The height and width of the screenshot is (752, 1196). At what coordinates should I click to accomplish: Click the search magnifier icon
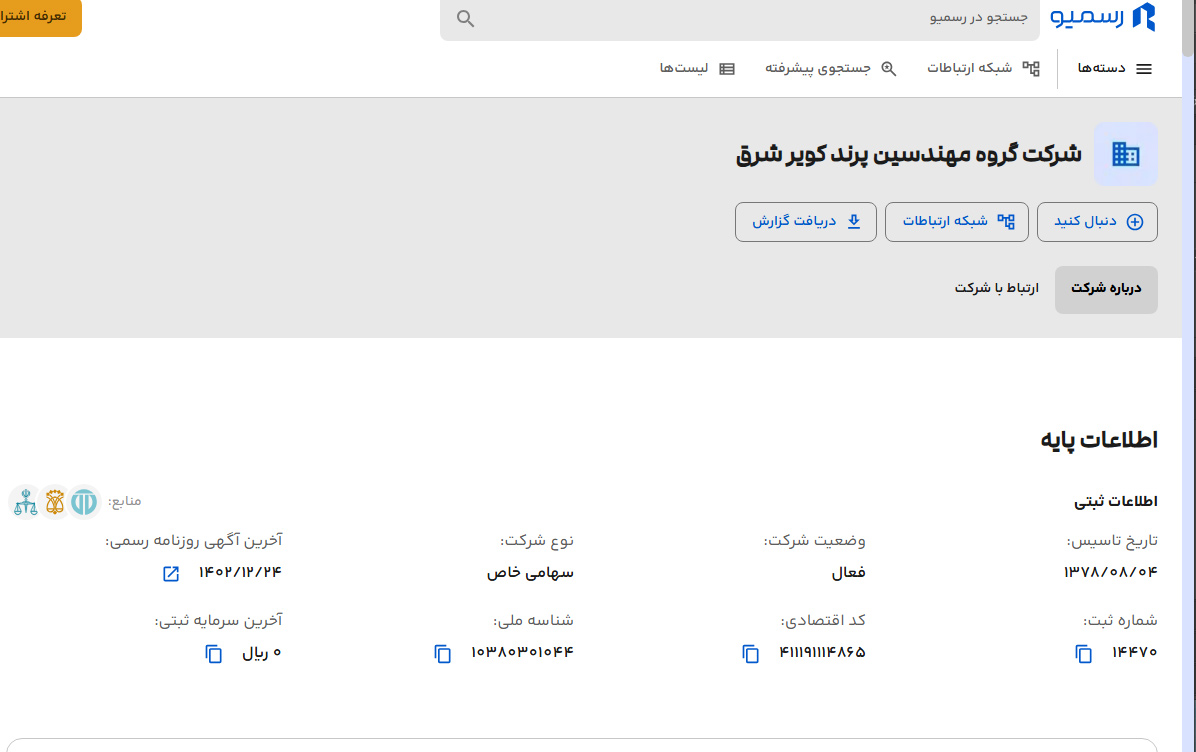coord(465,19)
